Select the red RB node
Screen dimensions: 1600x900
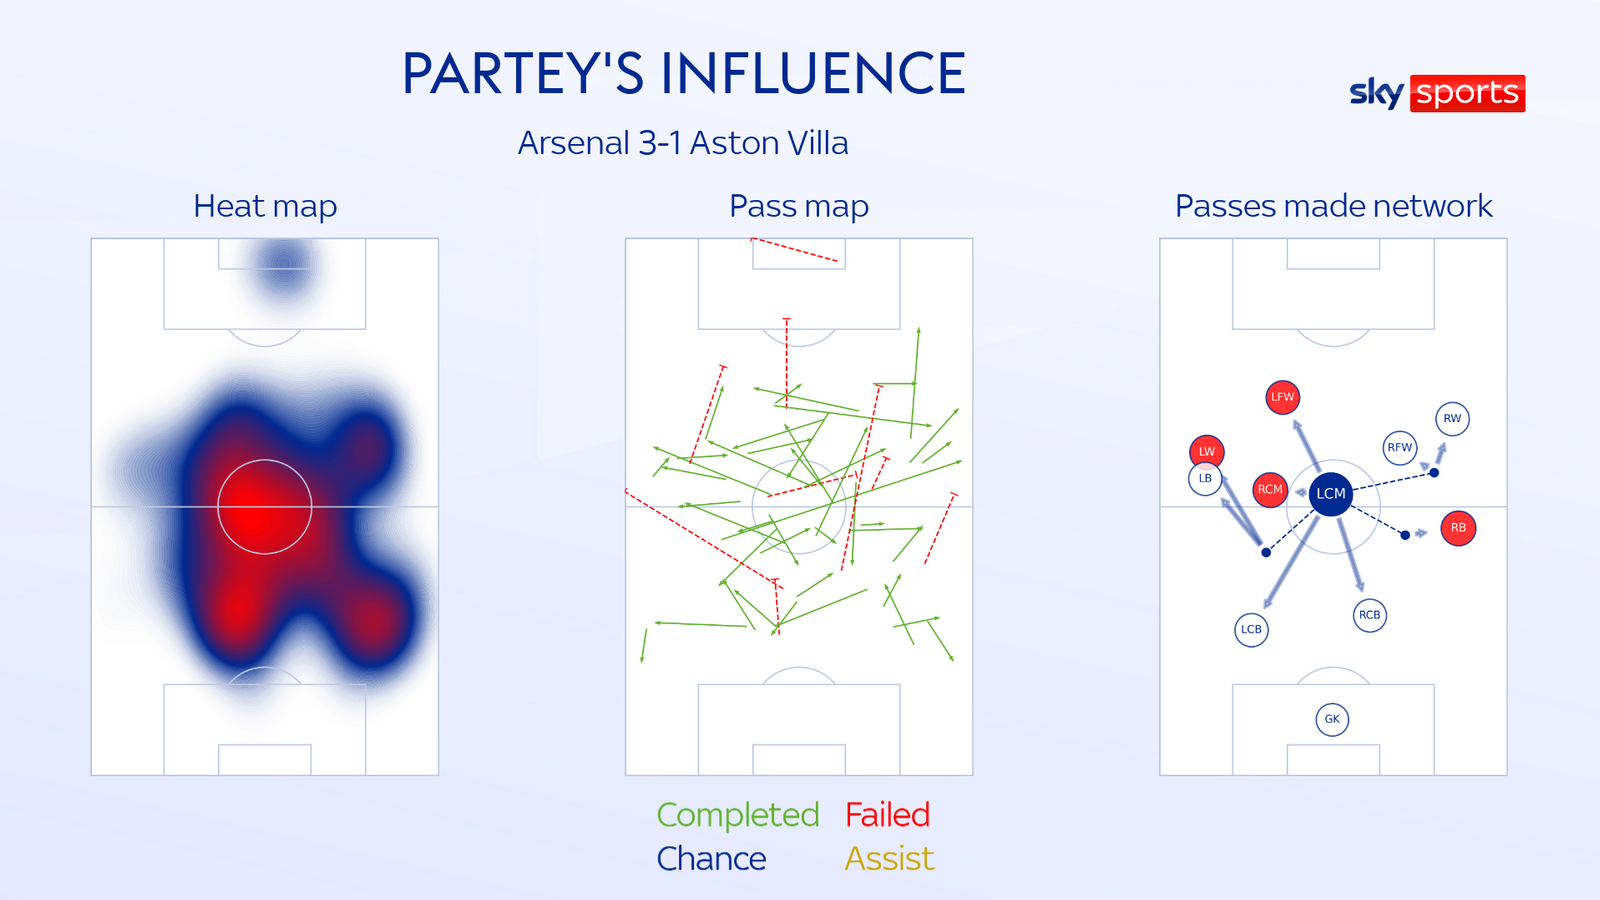(1458, 528)
